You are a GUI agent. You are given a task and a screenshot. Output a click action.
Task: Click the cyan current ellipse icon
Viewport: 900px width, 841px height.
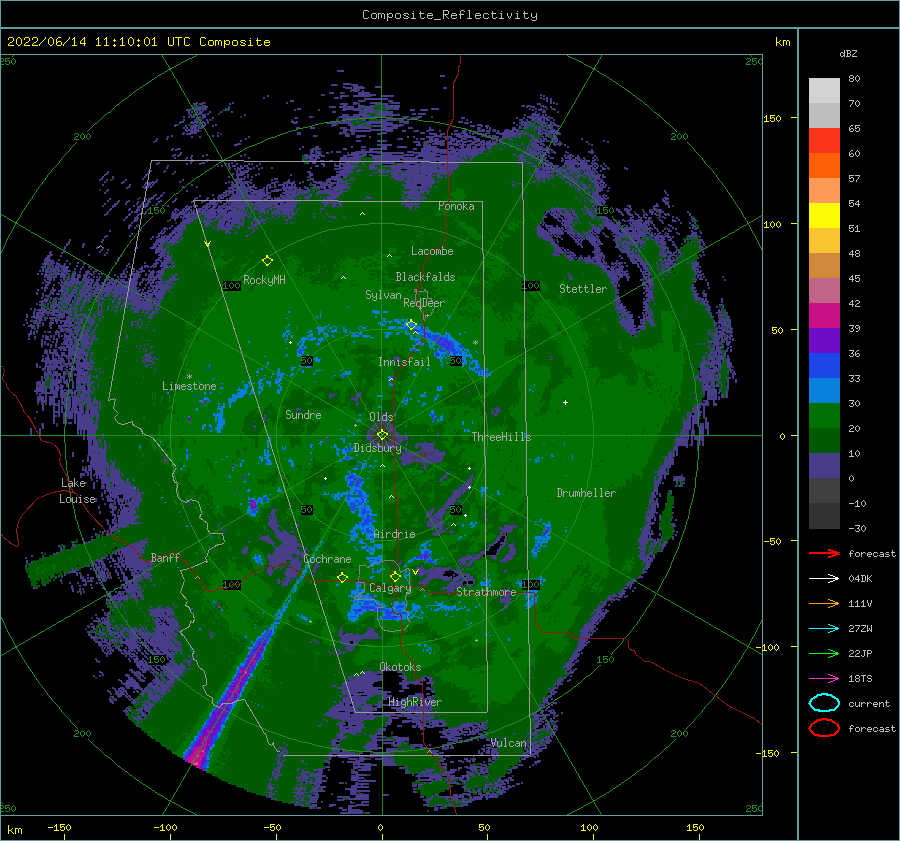[x=824, y=703]
